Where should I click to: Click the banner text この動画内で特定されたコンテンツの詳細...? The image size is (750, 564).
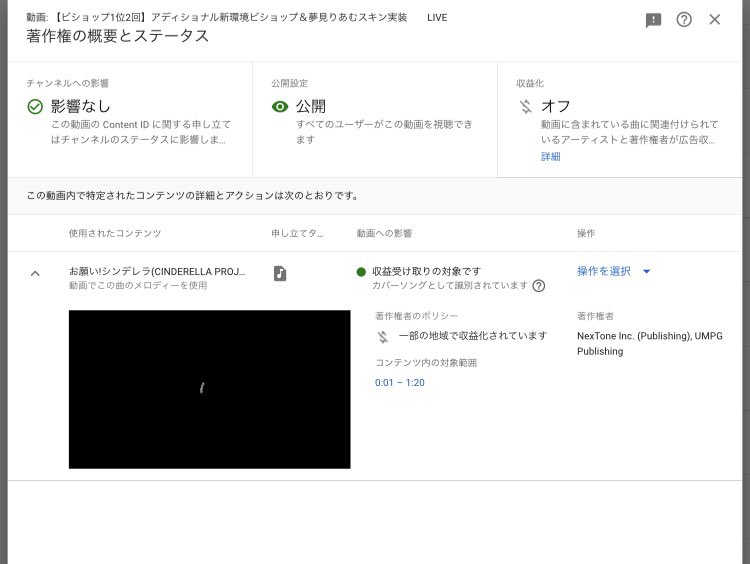pos(192,196)
